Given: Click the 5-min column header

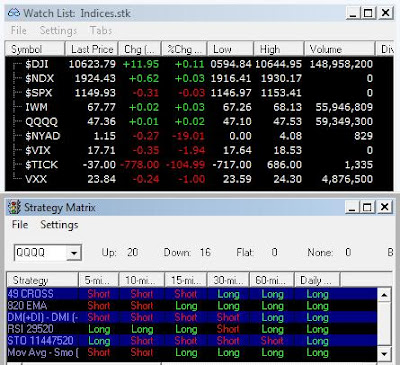Looking at the screenshot, I should click(x=99, y=280).
